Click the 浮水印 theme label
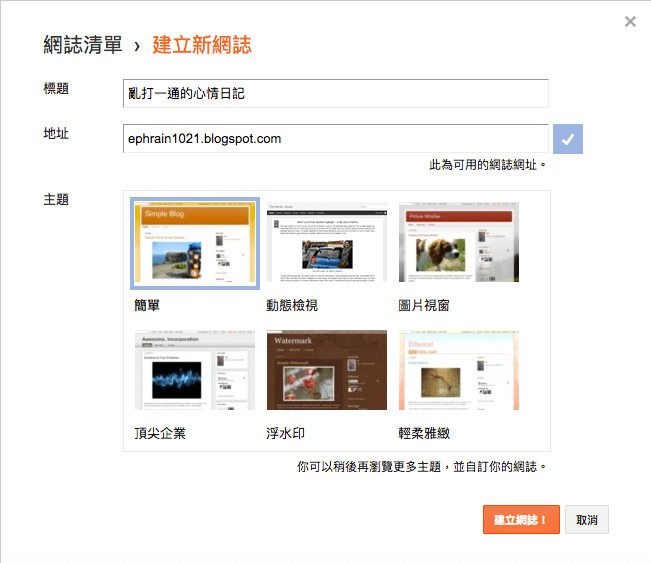The image size is (651, 563). tap(286, 433)
